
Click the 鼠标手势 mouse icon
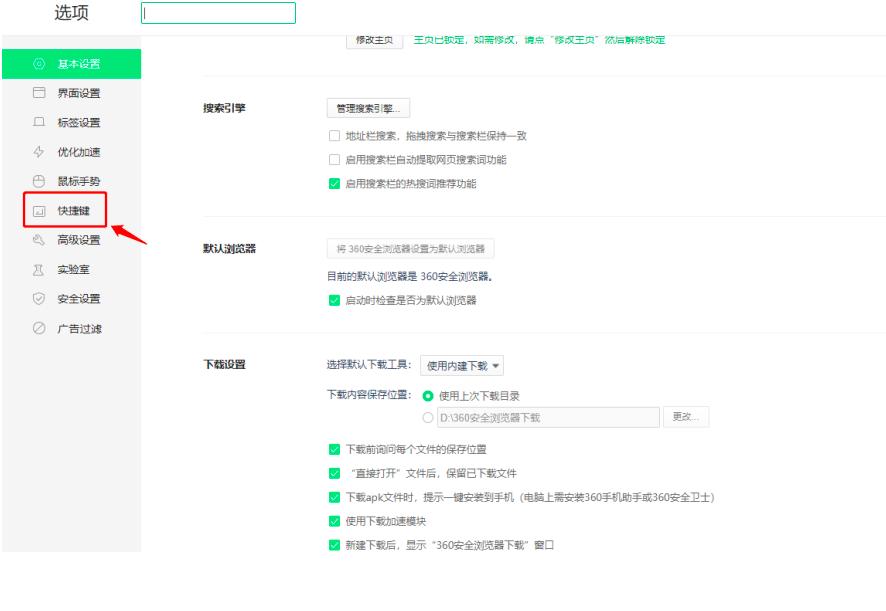(39, 181)
